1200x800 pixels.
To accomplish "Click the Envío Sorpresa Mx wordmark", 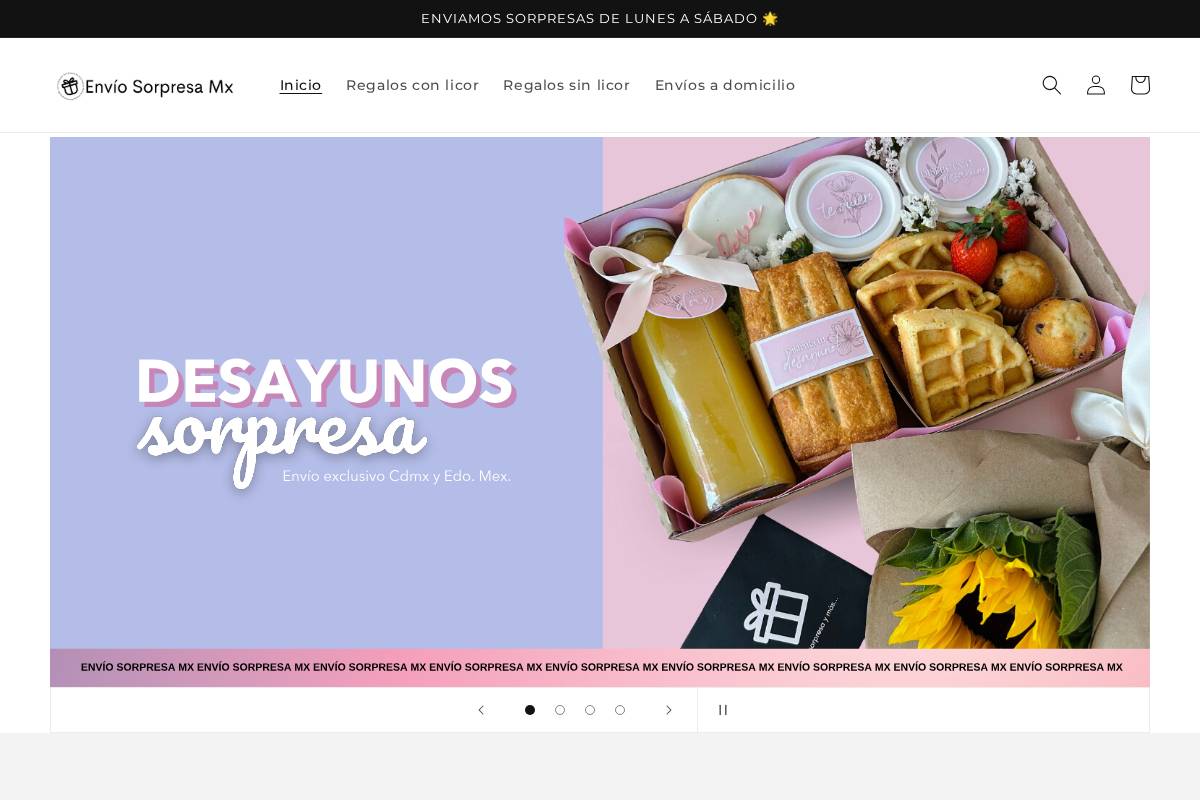I will tap(160, 86).
